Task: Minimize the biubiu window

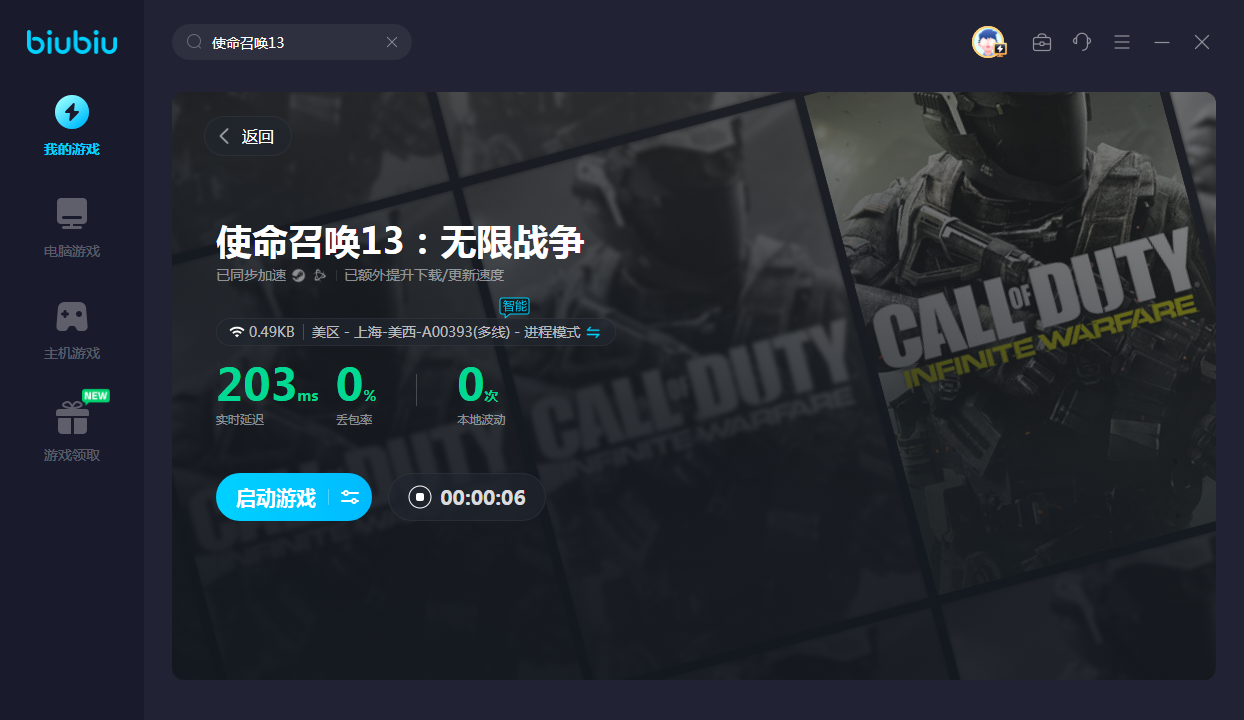Action: [x=1162, y=42]
